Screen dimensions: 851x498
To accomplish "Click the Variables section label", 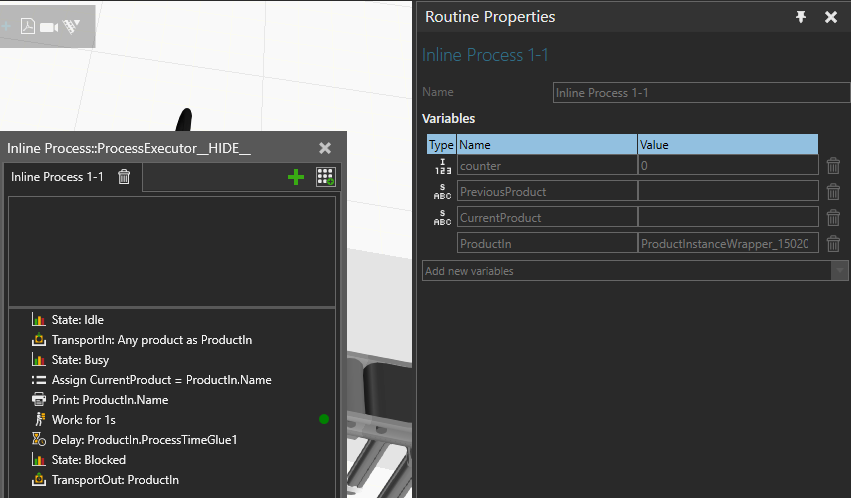I will pyautogui.click(x=448, y=118).
